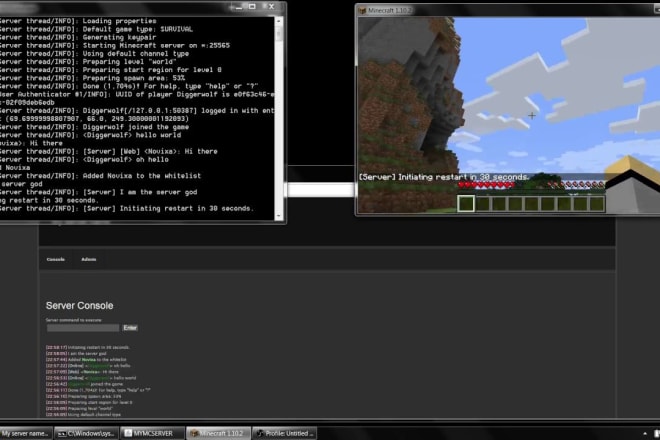Select Minecraft 1.10.2 taskbar button

pyautogui.click(x=218, y=433)
